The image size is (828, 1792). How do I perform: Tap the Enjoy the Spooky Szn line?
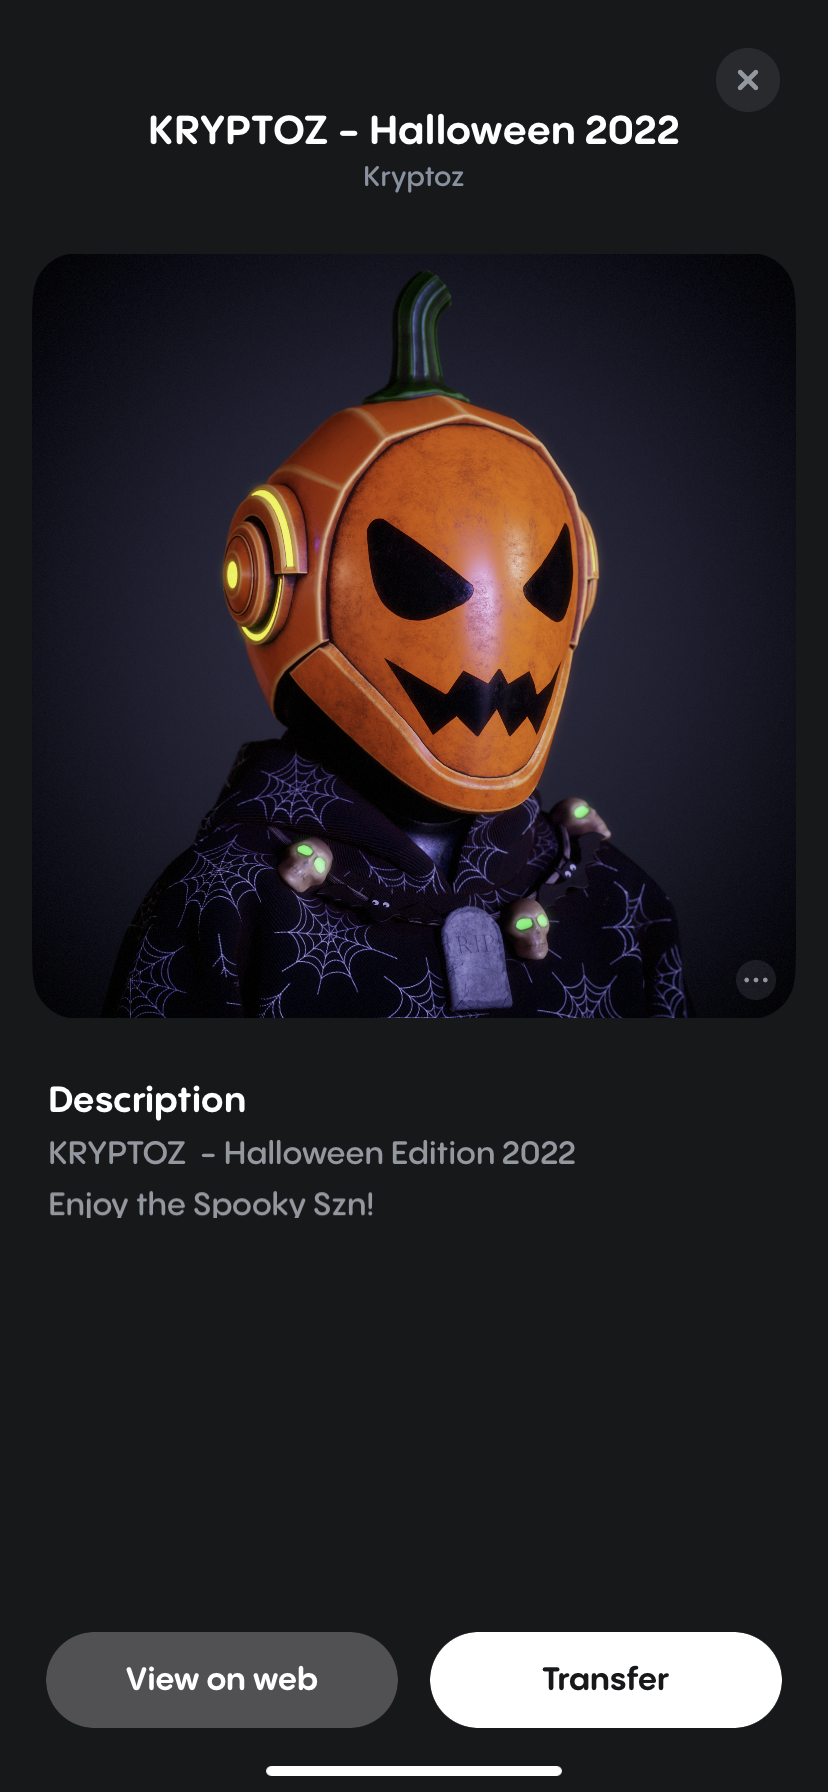point(211,1204)
